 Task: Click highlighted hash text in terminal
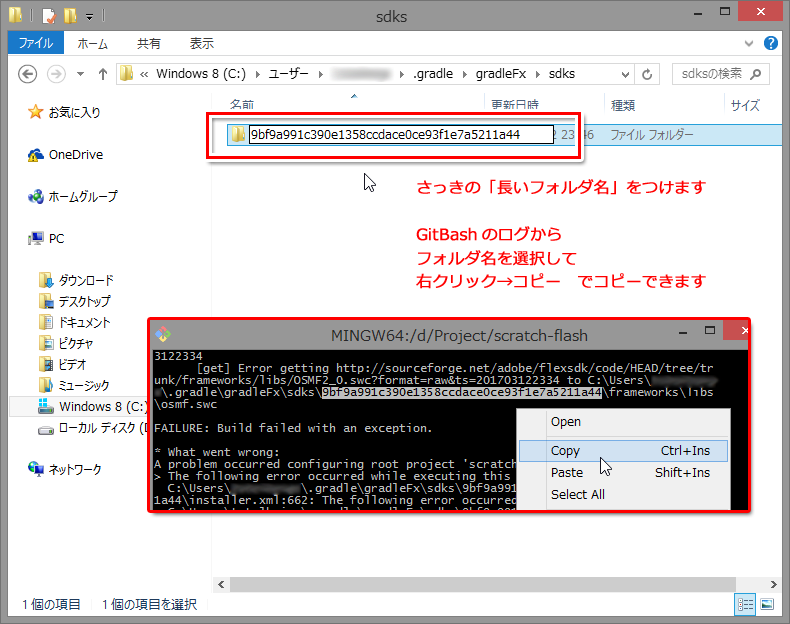462,392
